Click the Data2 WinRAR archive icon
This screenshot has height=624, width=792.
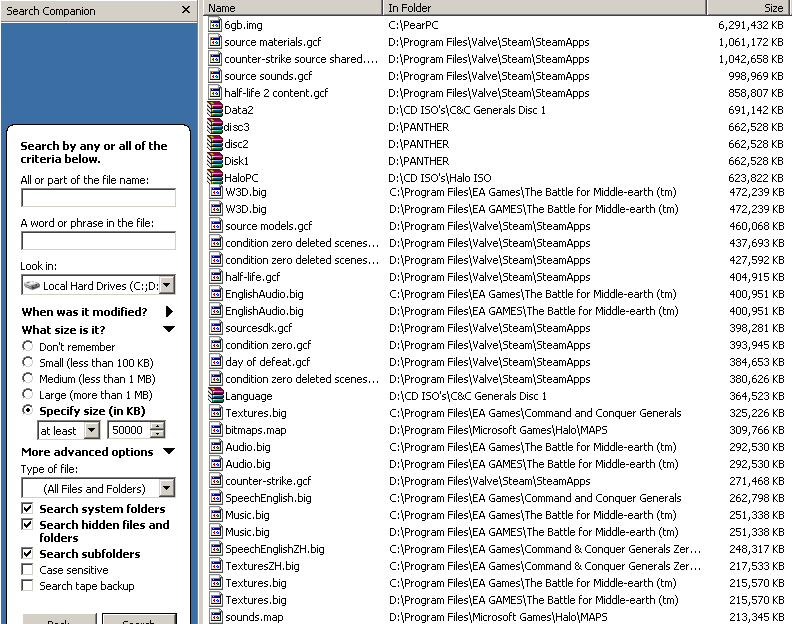215,109
